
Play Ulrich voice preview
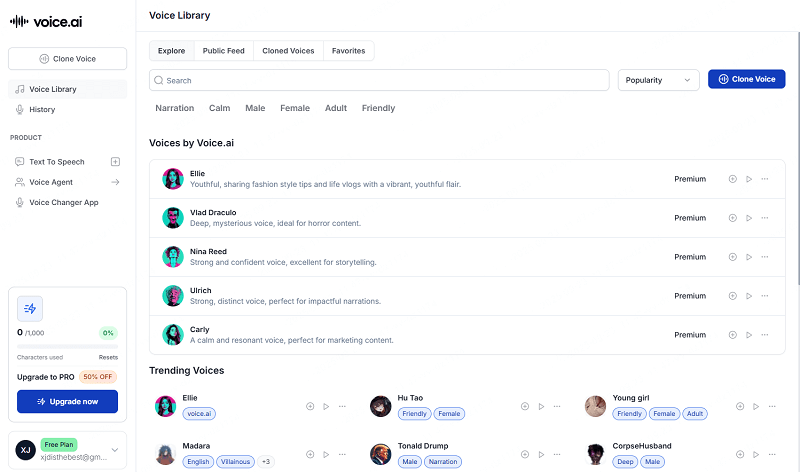click(x=749, y=296)
